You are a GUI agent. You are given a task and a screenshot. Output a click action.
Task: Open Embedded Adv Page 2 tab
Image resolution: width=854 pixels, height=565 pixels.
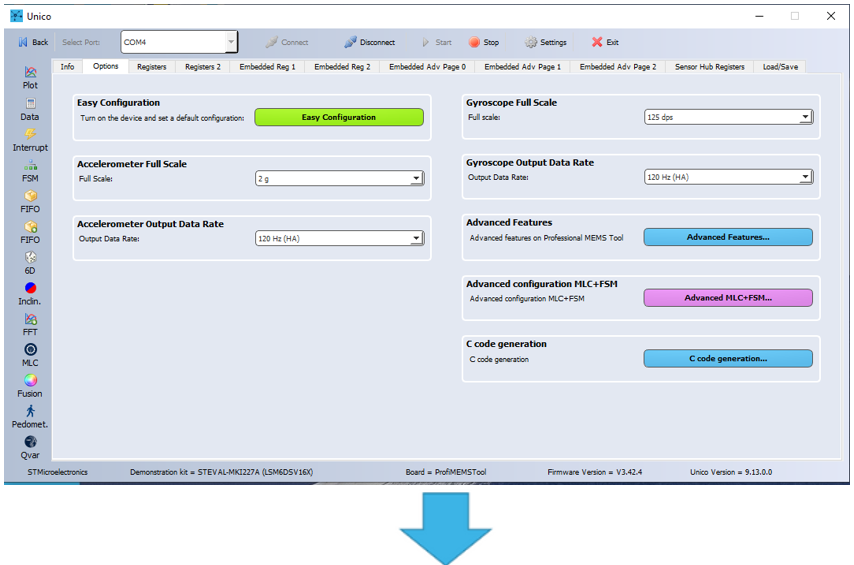tap(618, 66)
